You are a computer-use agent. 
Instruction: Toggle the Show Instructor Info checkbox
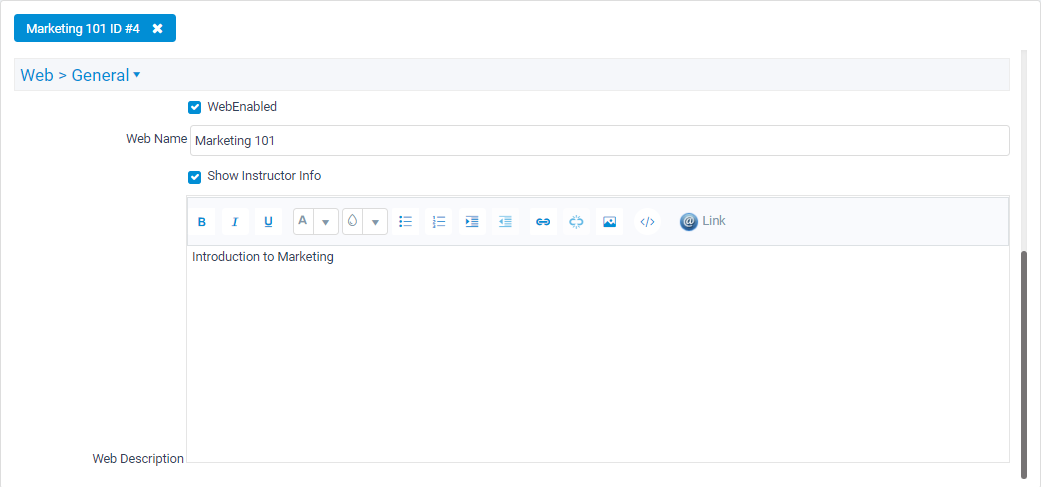[195, 177]
